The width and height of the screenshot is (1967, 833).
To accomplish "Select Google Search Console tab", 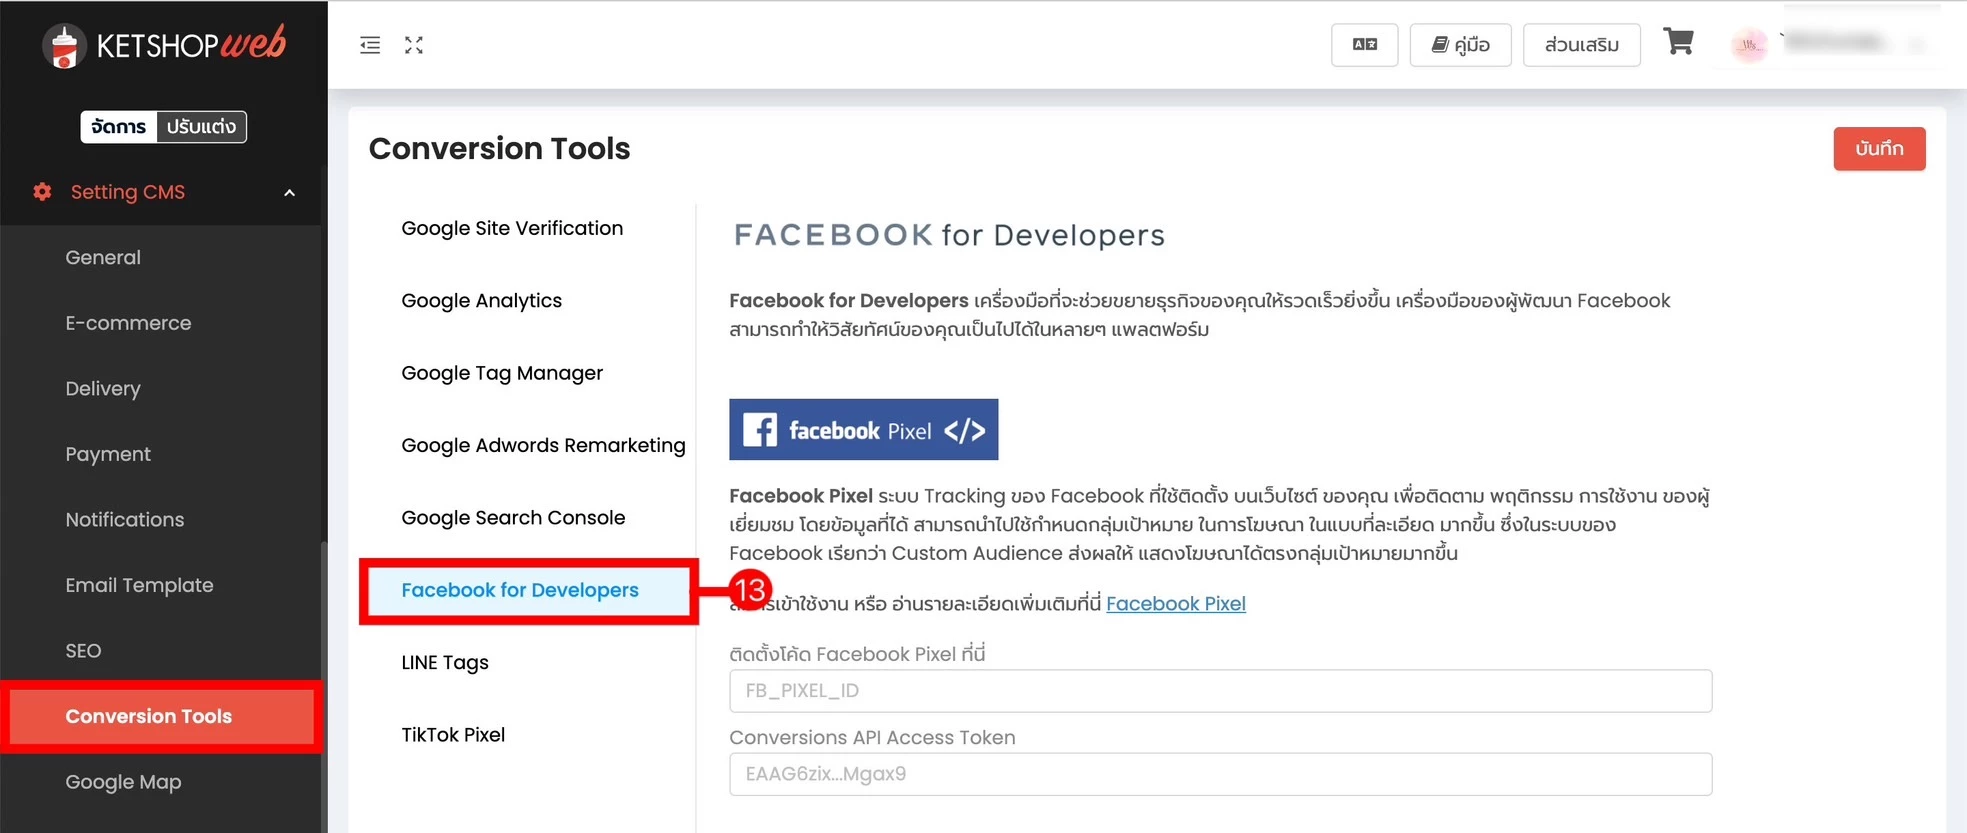I will point(513,517).
